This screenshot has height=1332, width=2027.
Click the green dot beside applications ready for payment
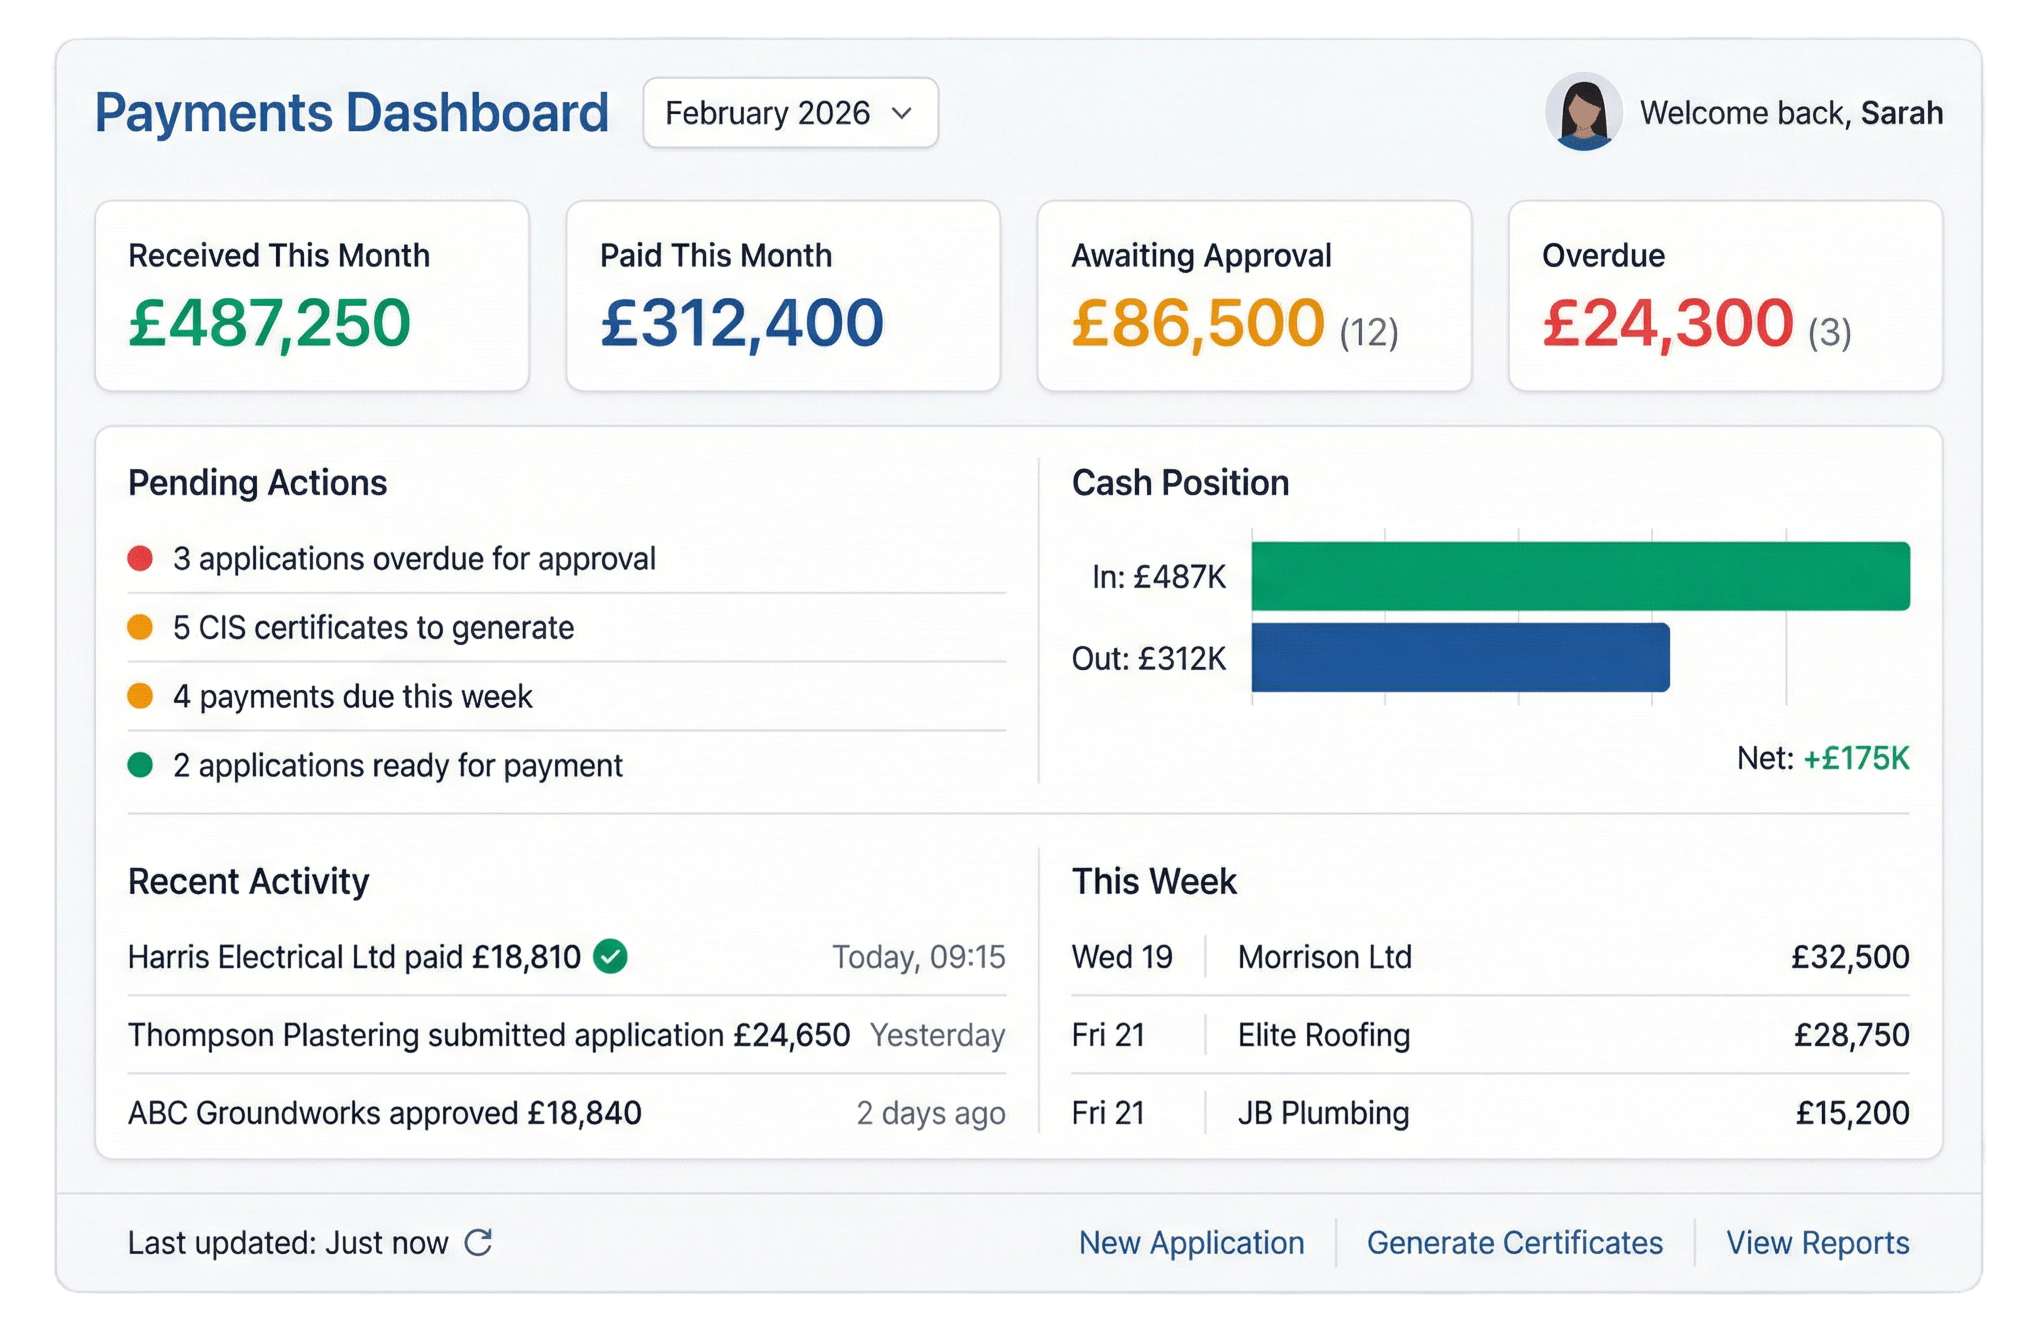140,765
